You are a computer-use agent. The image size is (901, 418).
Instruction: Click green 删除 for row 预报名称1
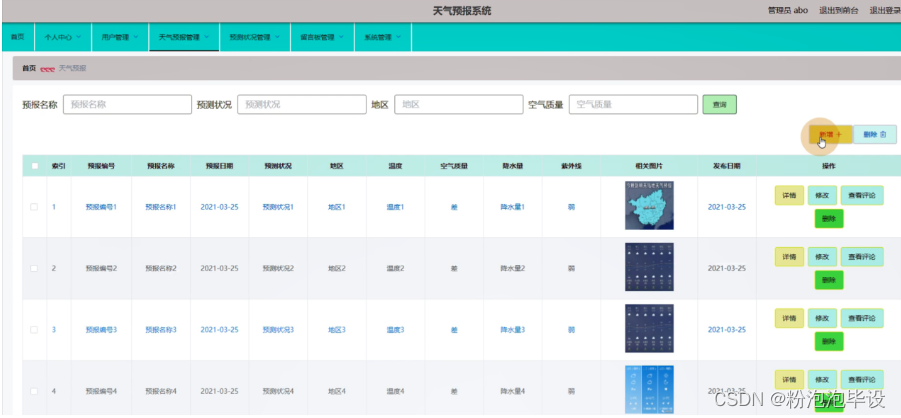(829, 218)
